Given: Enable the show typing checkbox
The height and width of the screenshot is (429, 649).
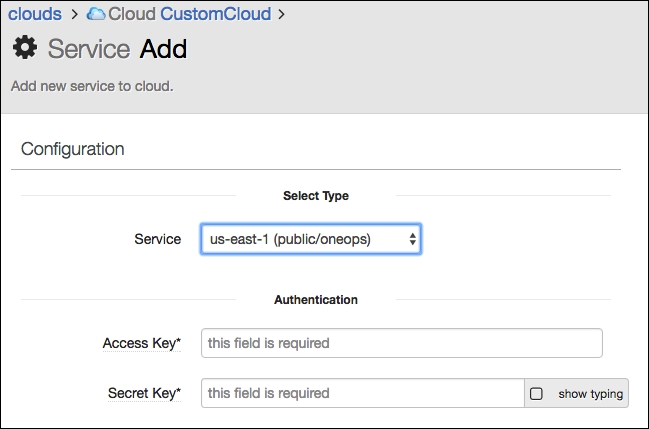Looking at the screenshot, I should point(536,393).
